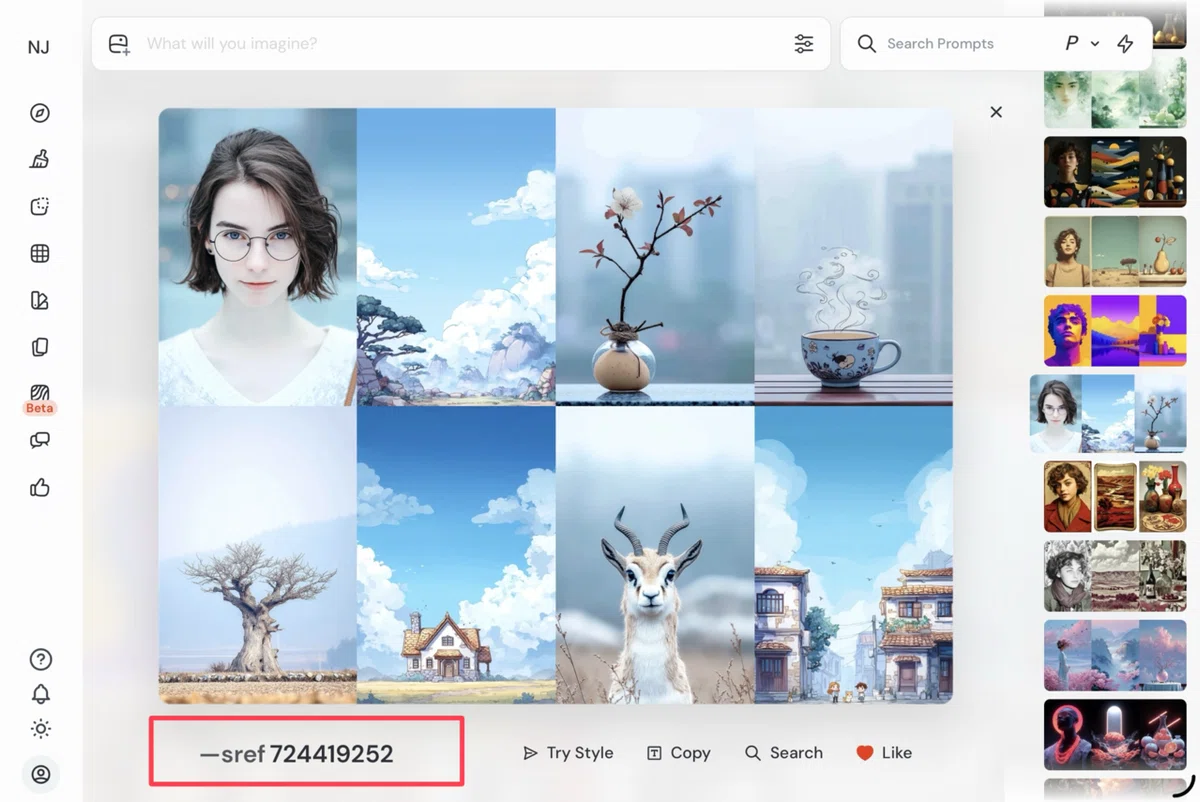Select the purple and yellow pop-art style thumbnail
Image resolution: width=1200 pixels, height=802 pixels.
(1115, 330)
